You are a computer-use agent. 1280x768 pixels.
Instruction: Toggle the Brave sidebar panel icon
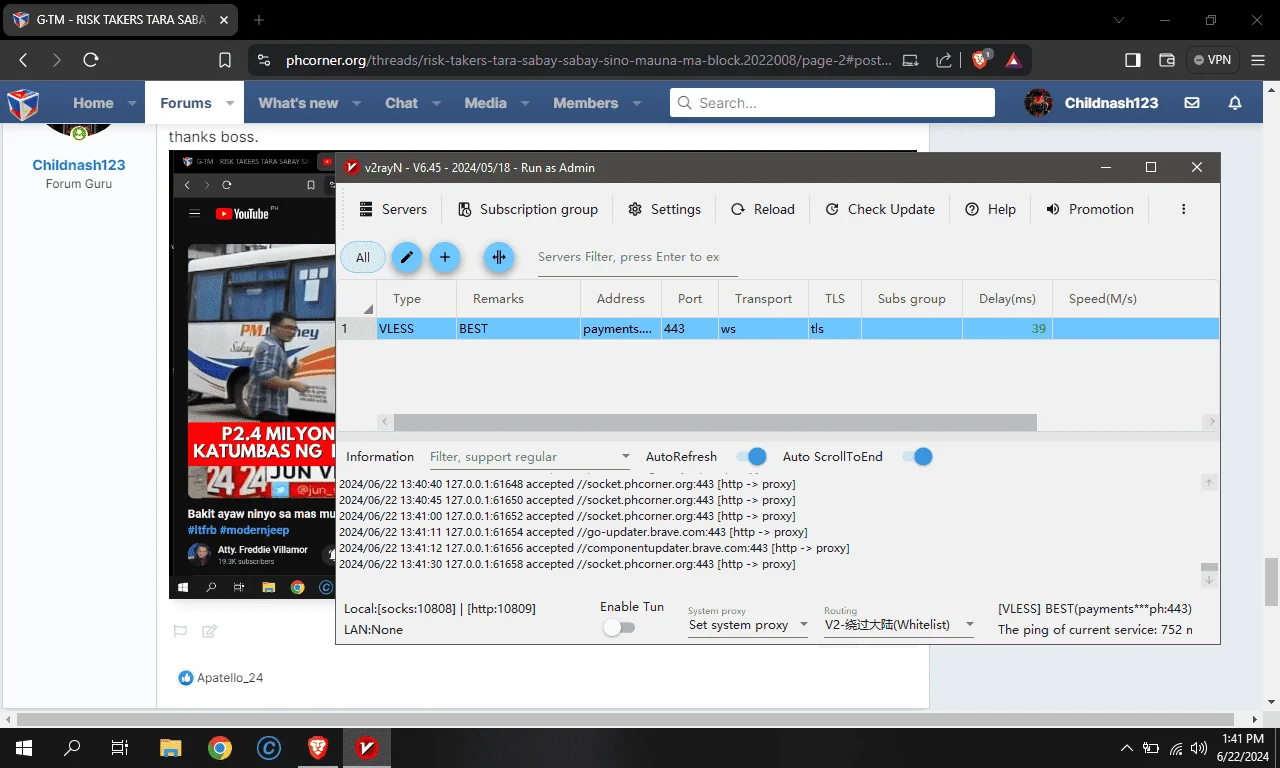[1133, 60]
